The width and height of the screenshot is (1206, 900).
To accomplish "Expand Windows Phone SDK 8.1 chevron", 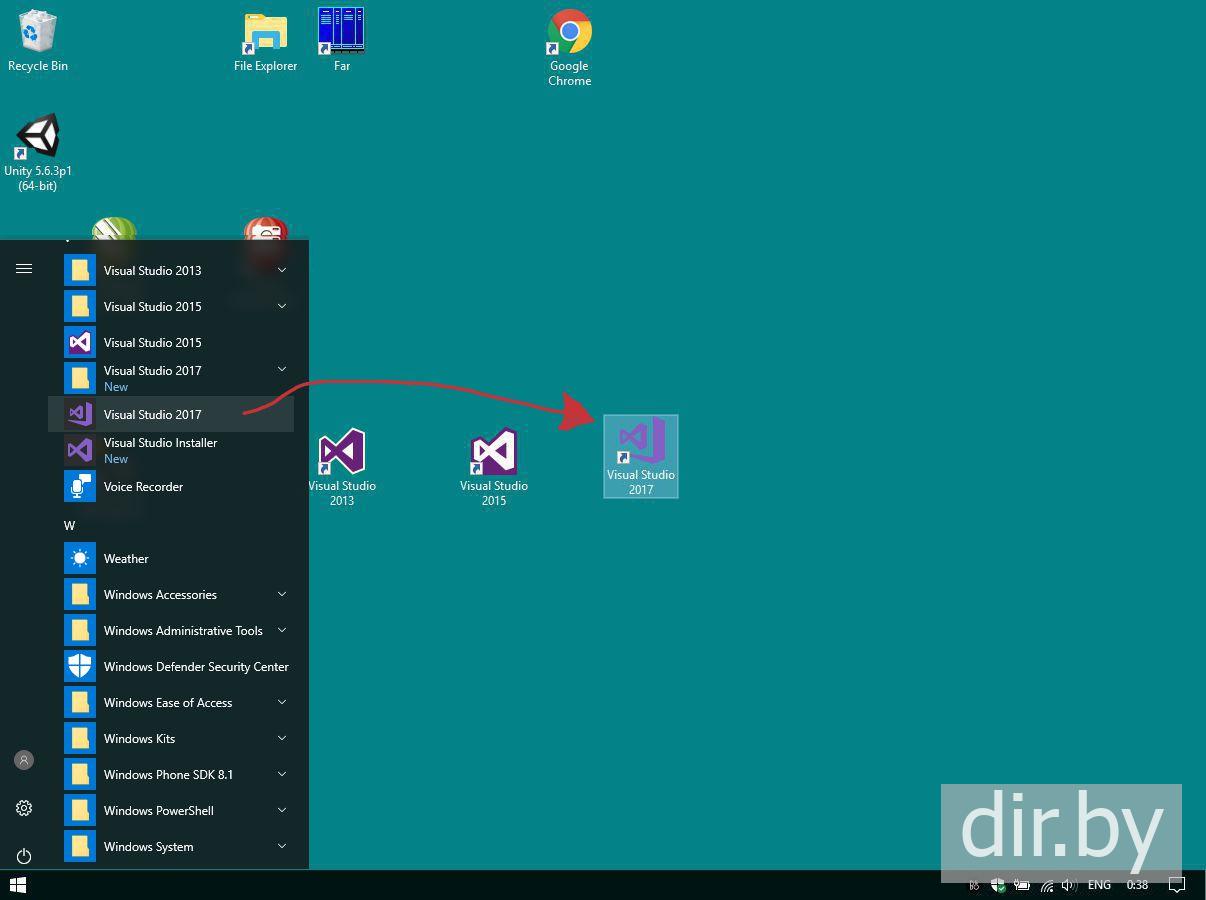I will (x=282, y=774).
